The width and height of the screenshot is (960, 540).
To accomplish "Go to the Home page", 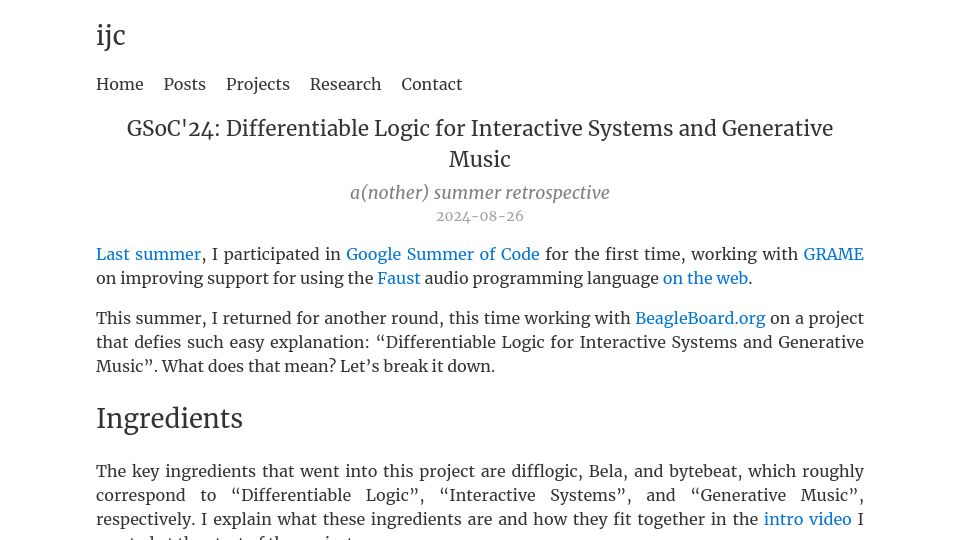I will click(120, 84).
